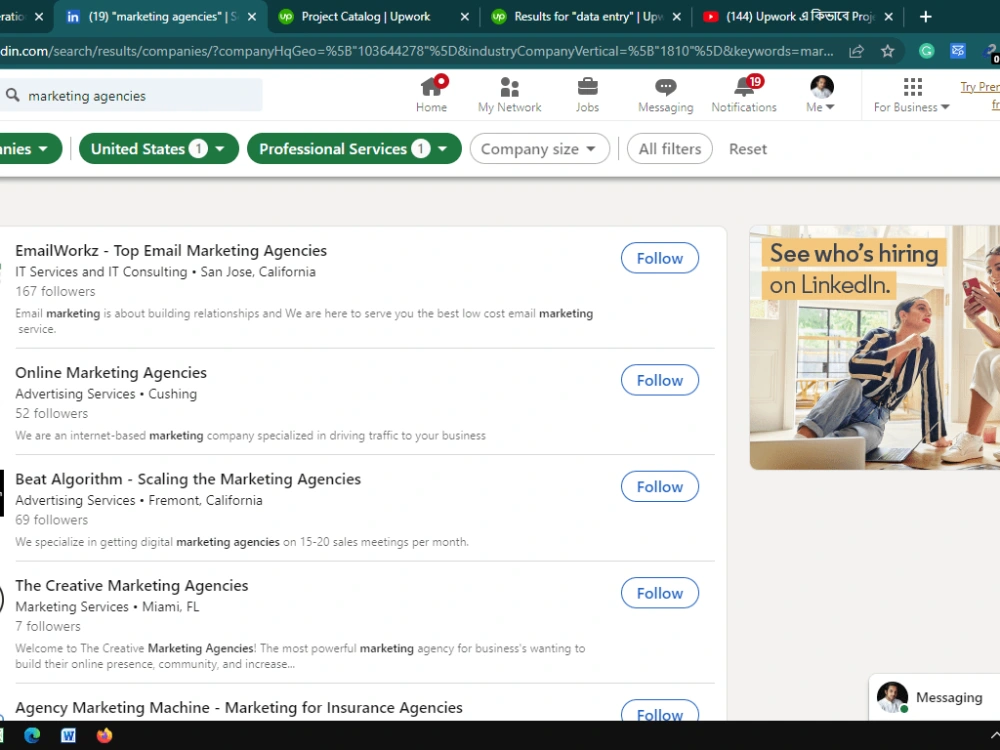Follow EmailWorkz company
Viewport: 1000px width, 750px height.
click(x=659, y=258)
